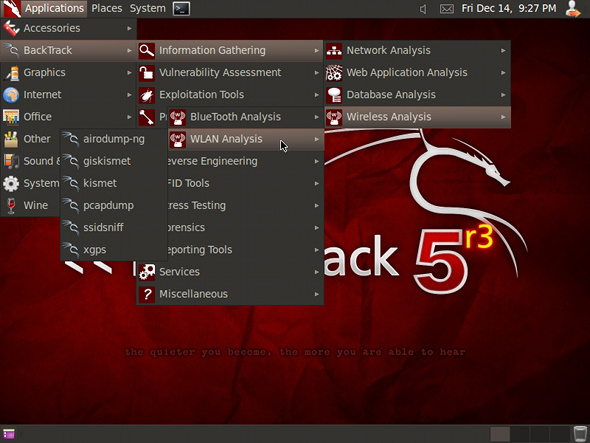
Task: Click the Web Application Analysis icon
Action: pos(334,73)
